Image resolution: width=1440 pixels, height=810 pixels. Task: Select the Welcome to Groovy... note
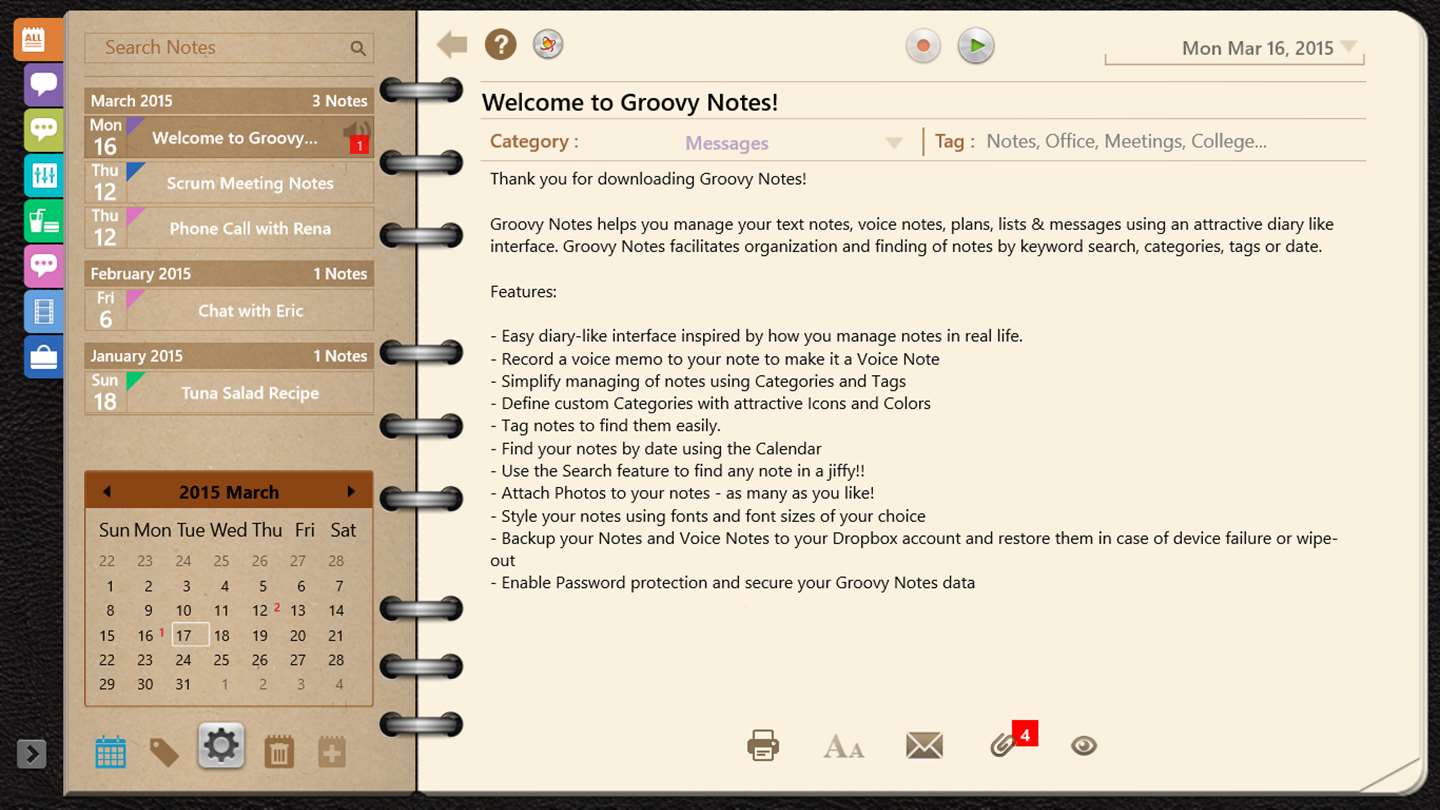229,138
